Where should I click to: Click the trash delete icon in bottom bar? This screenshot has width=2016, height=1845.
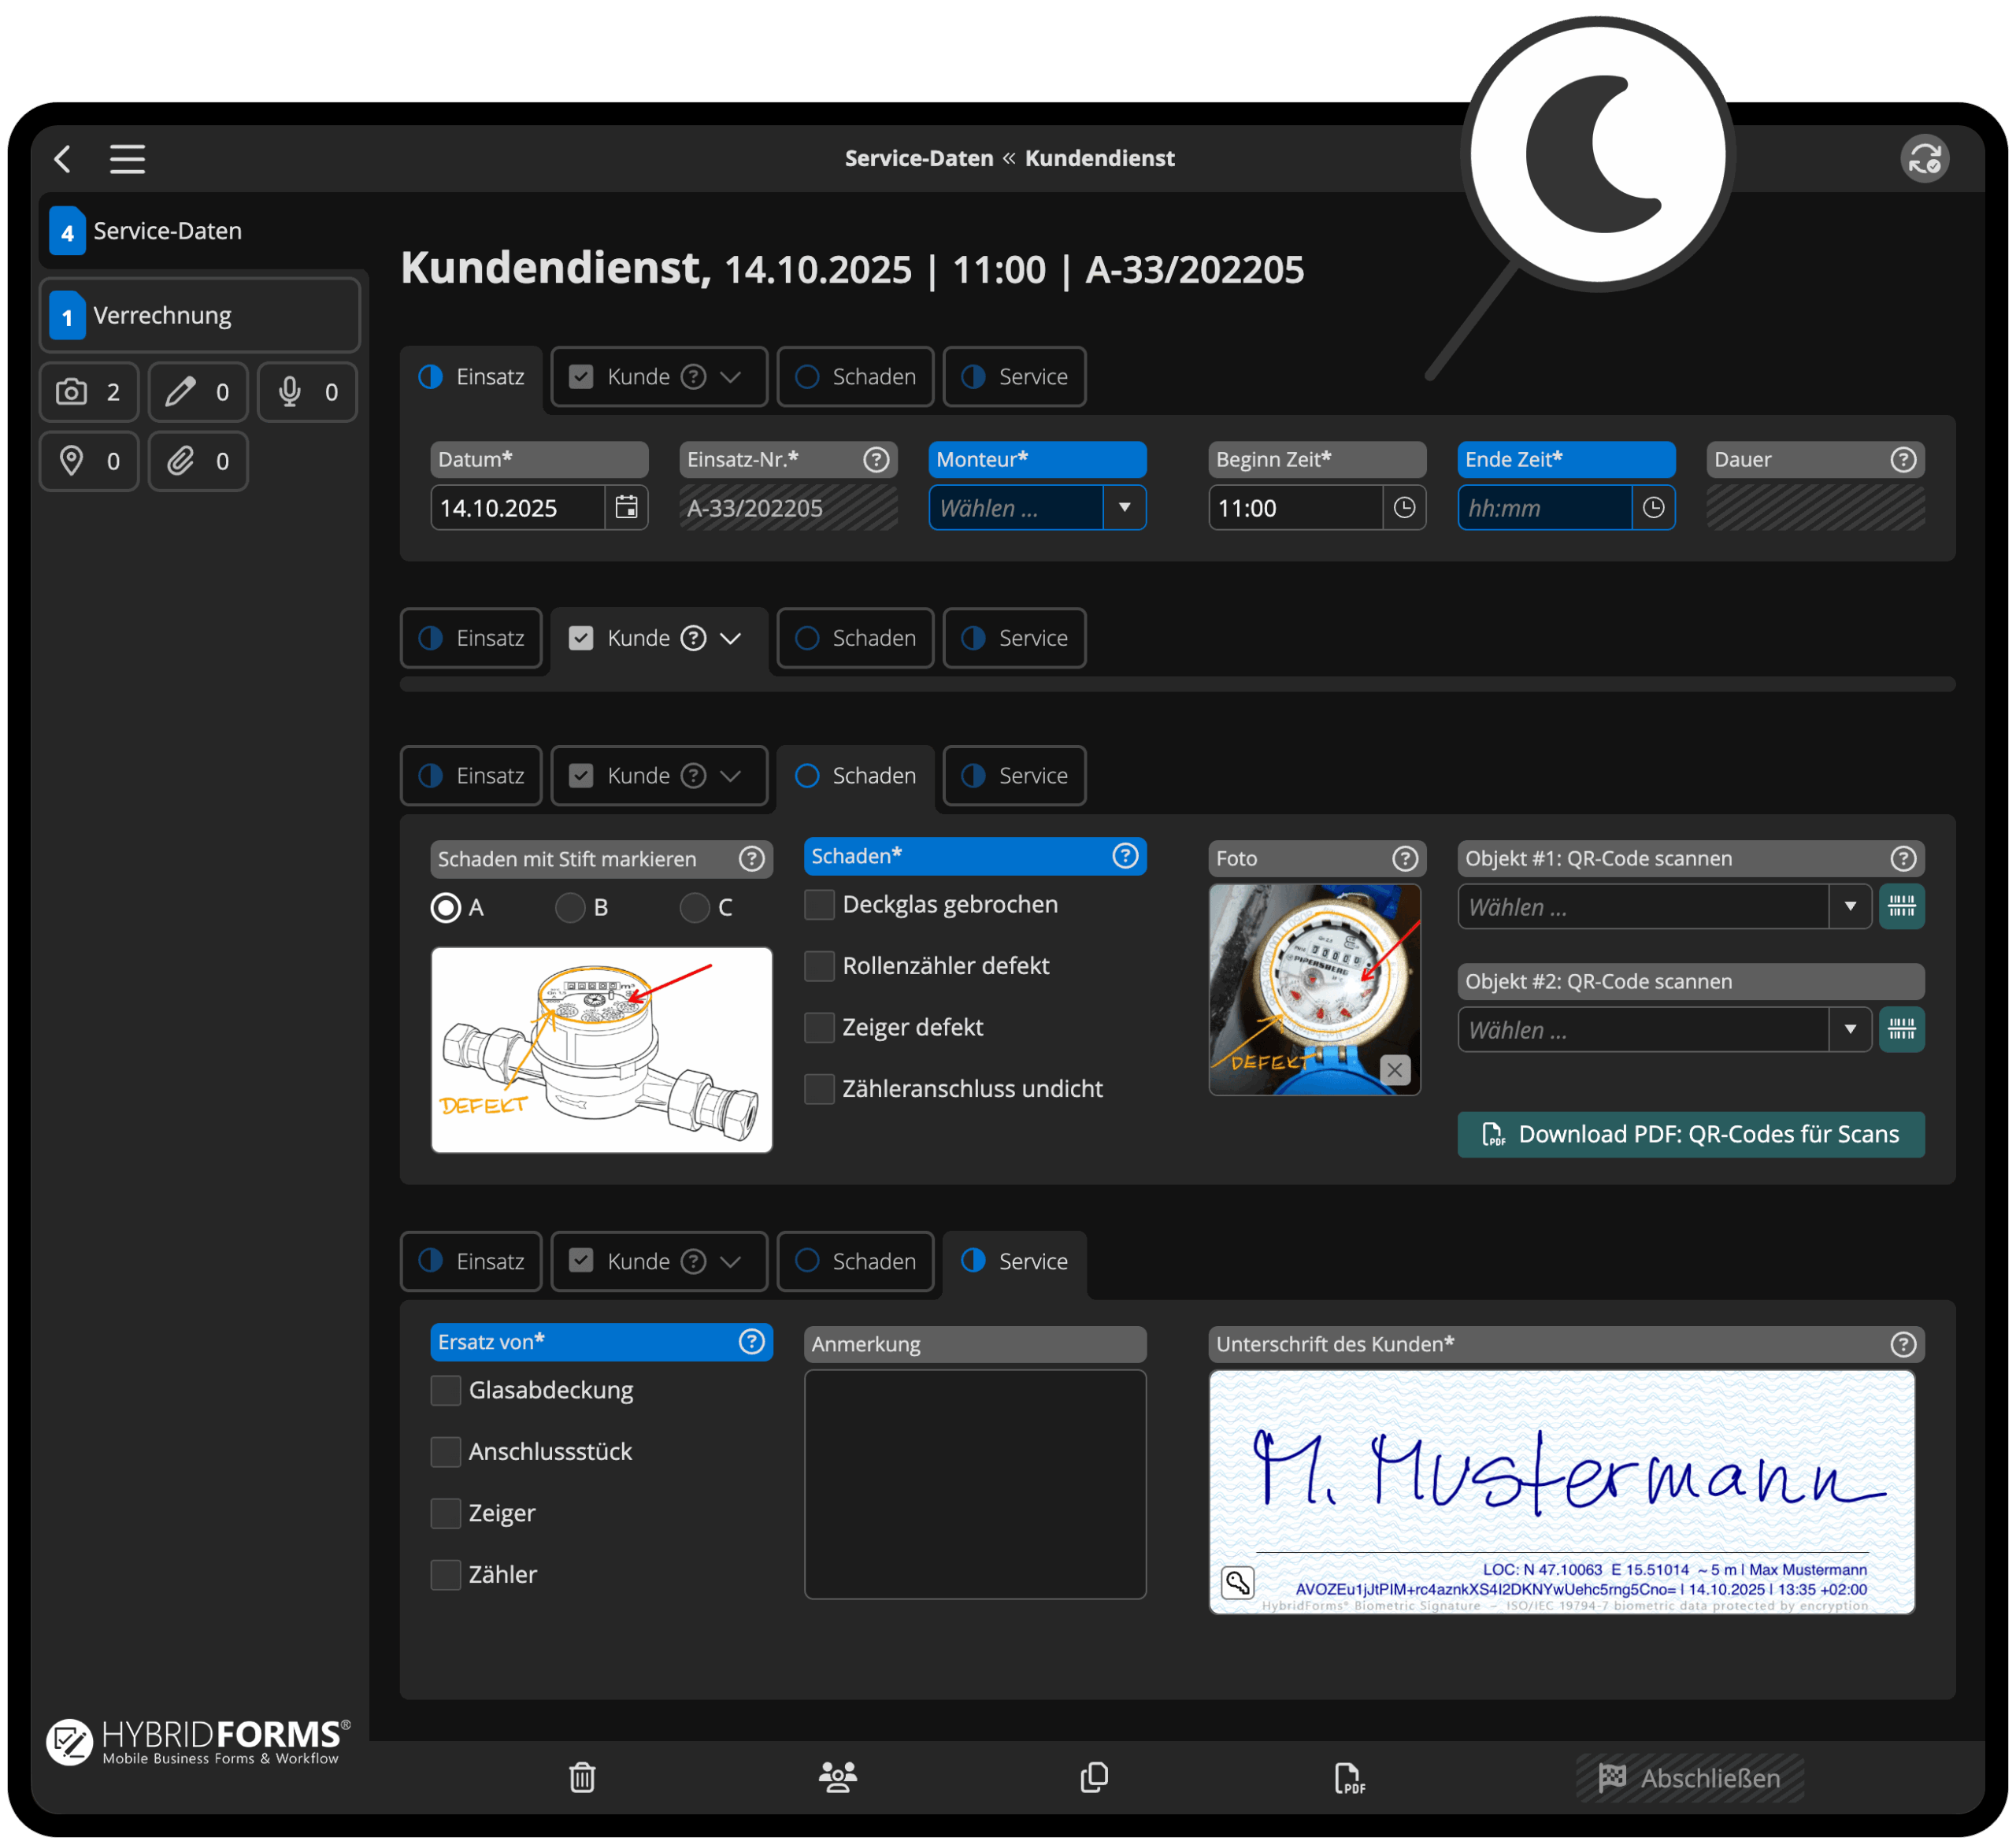click(582, 1777)
